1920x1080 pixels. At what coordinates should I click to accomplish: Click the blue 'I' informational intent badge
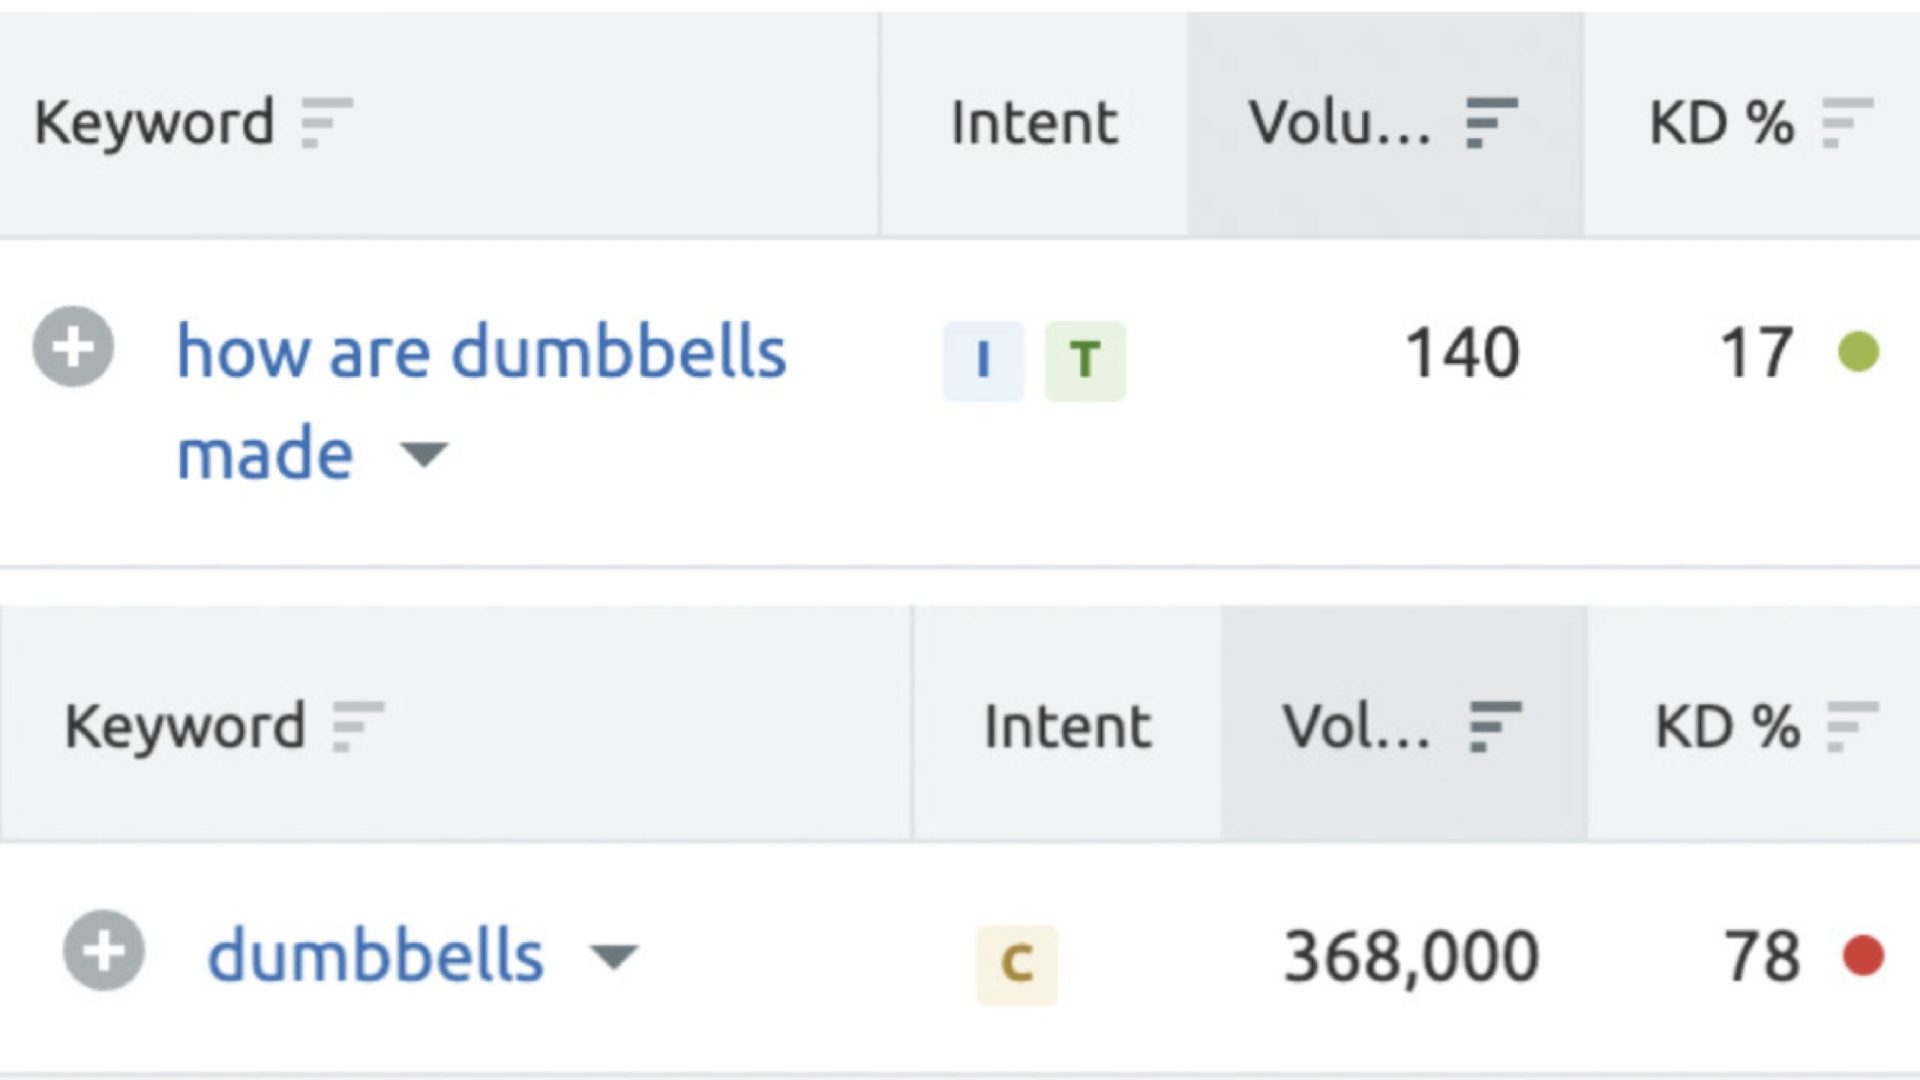click(x=983, y=360)
